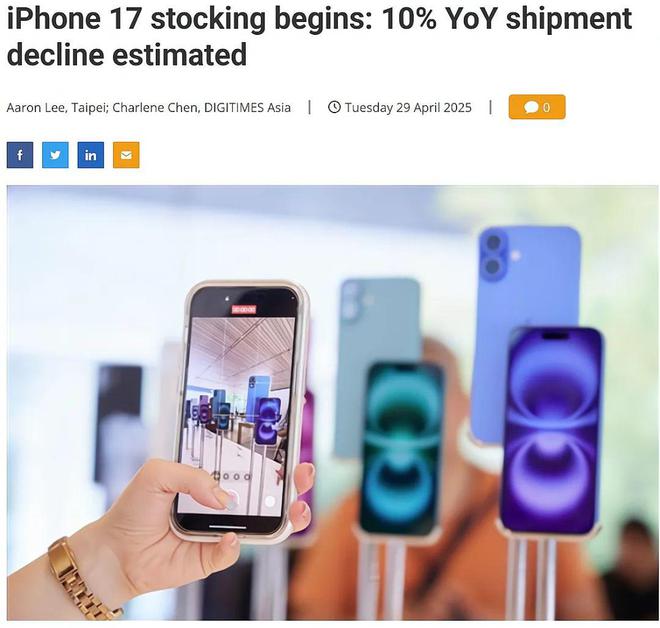Image resolution: width=660 pixels, height=628 pixels.
Task: Open the article's main photo
Action: [333, 403]
